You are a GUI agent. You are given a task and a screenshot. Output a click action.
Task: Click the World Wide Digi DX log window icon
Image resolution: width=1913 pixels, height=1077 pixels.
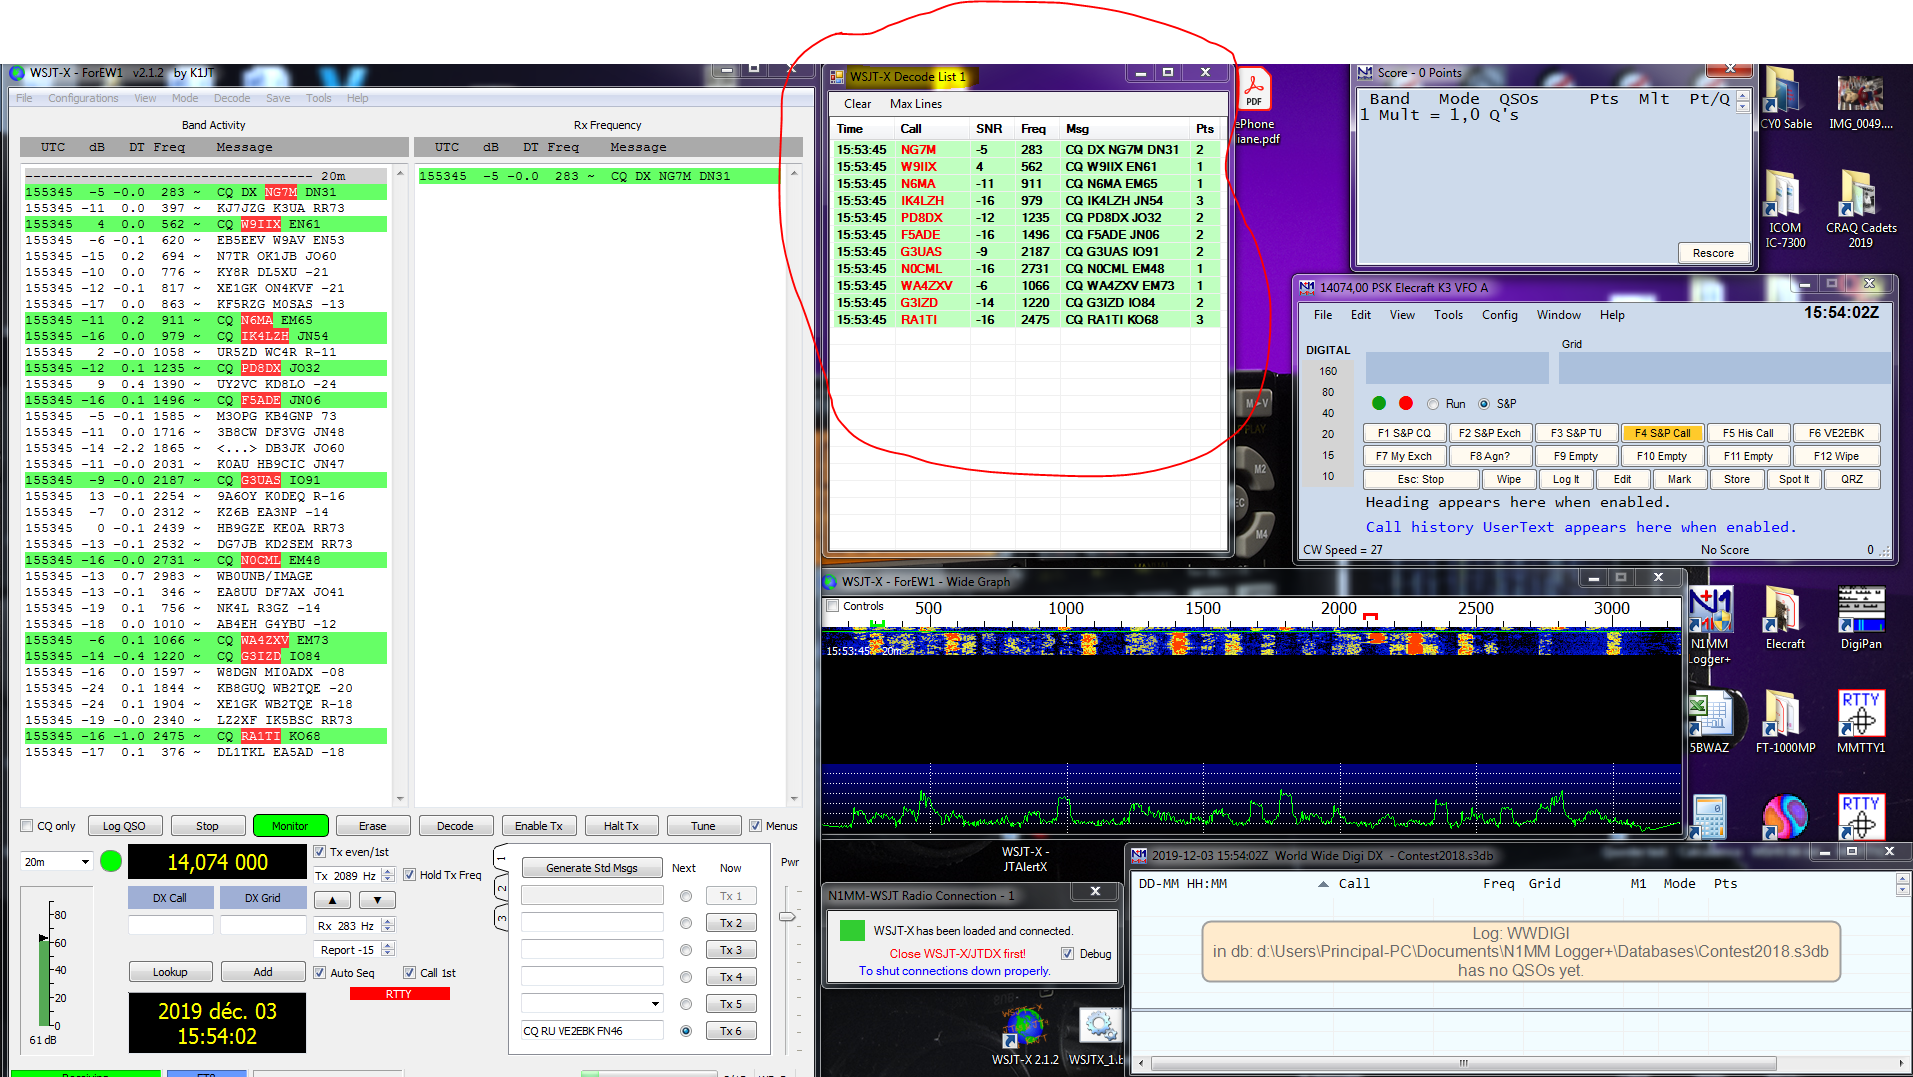[1139, 855]
